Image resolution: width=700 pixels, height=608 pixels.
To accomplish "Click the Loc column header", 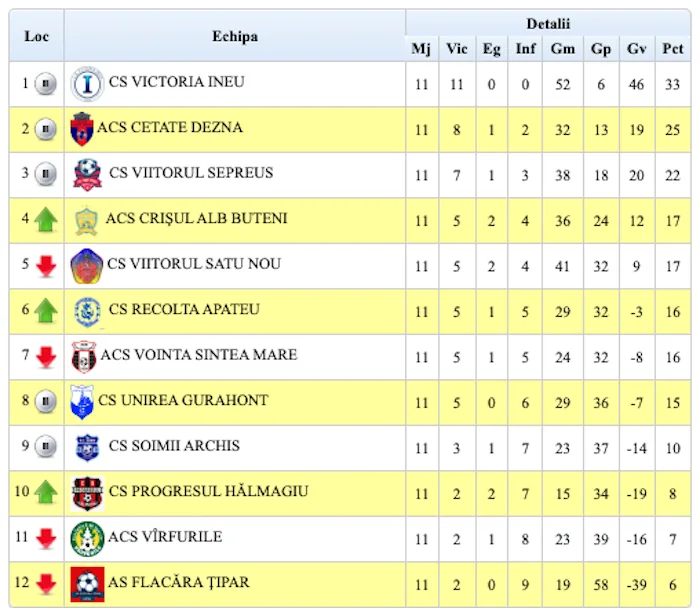I will click(36, 36).
